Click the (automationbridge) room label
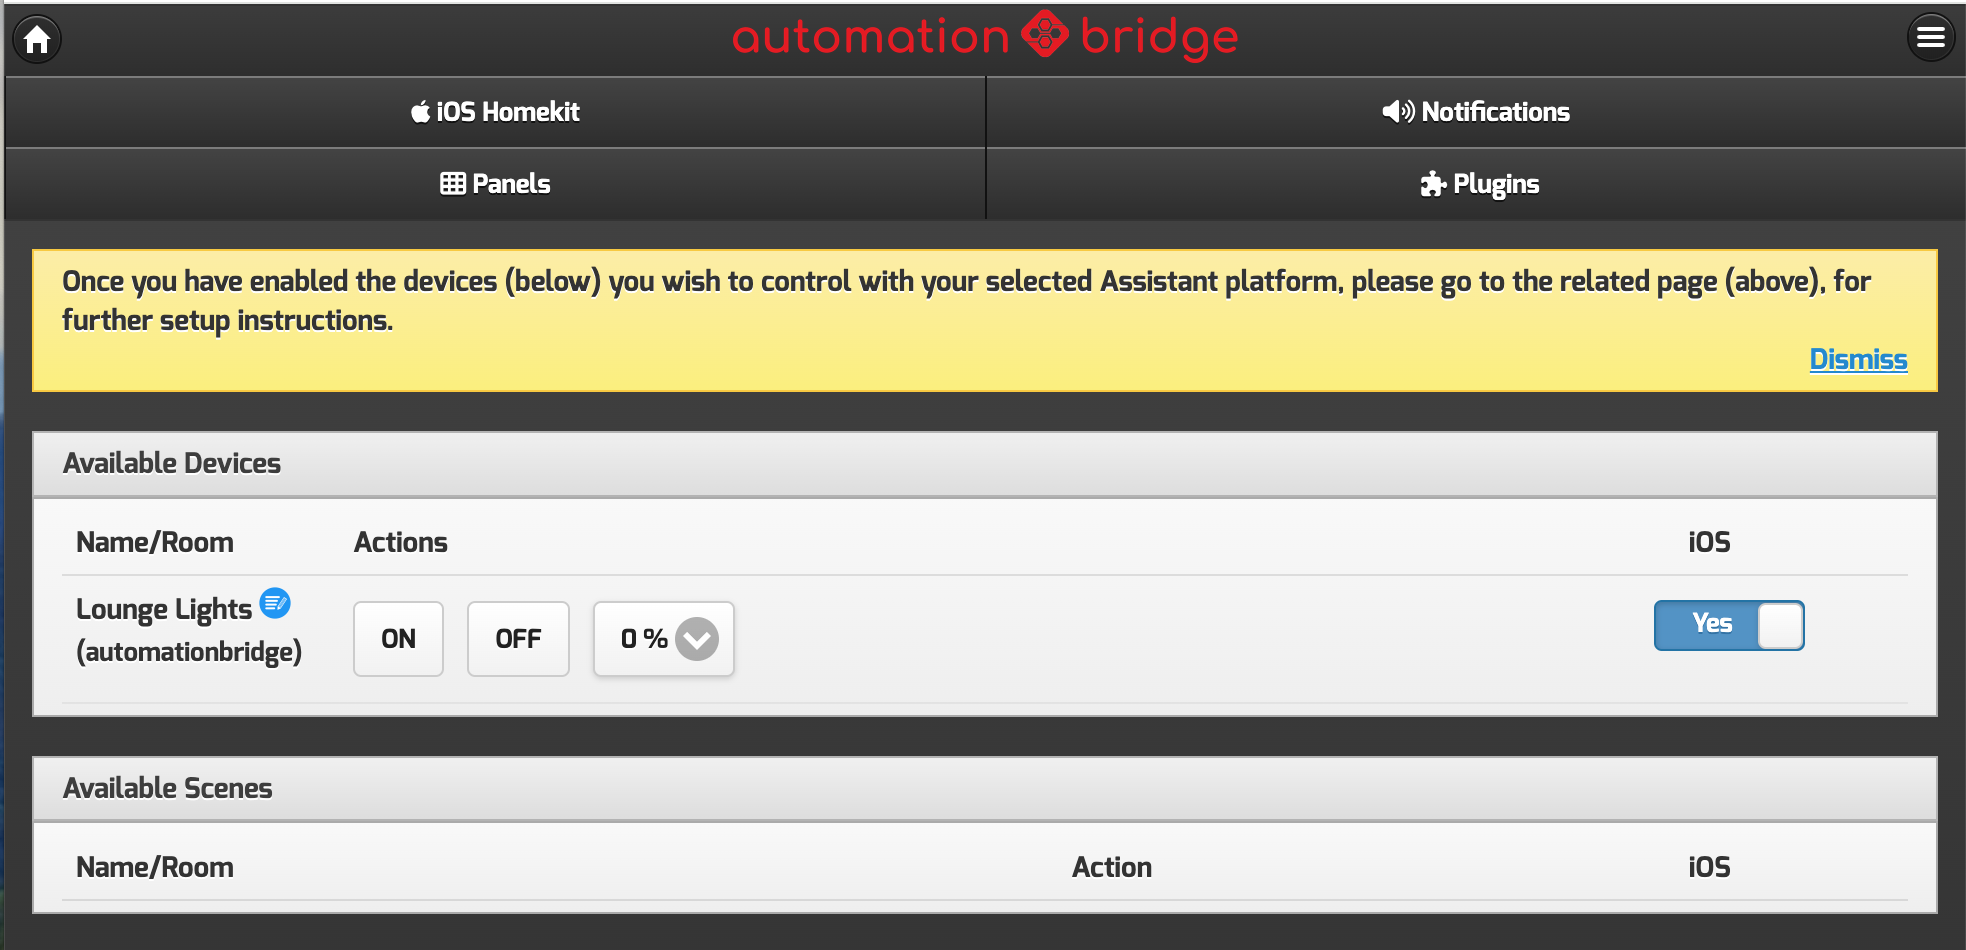1966x950 pixels. point(189,652)
